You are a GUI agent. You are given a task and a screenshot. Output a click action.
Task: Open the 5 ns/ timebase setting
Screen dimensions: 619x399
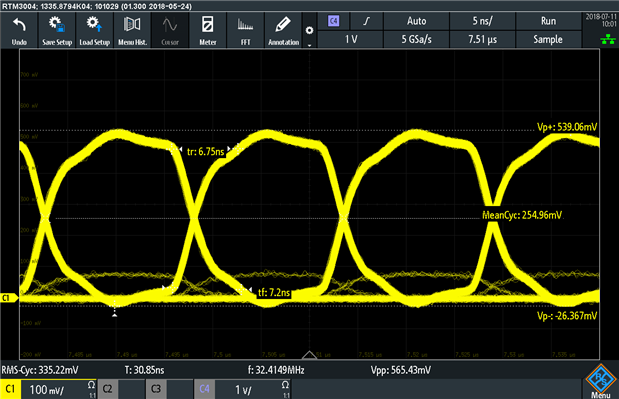pos(482,21)
